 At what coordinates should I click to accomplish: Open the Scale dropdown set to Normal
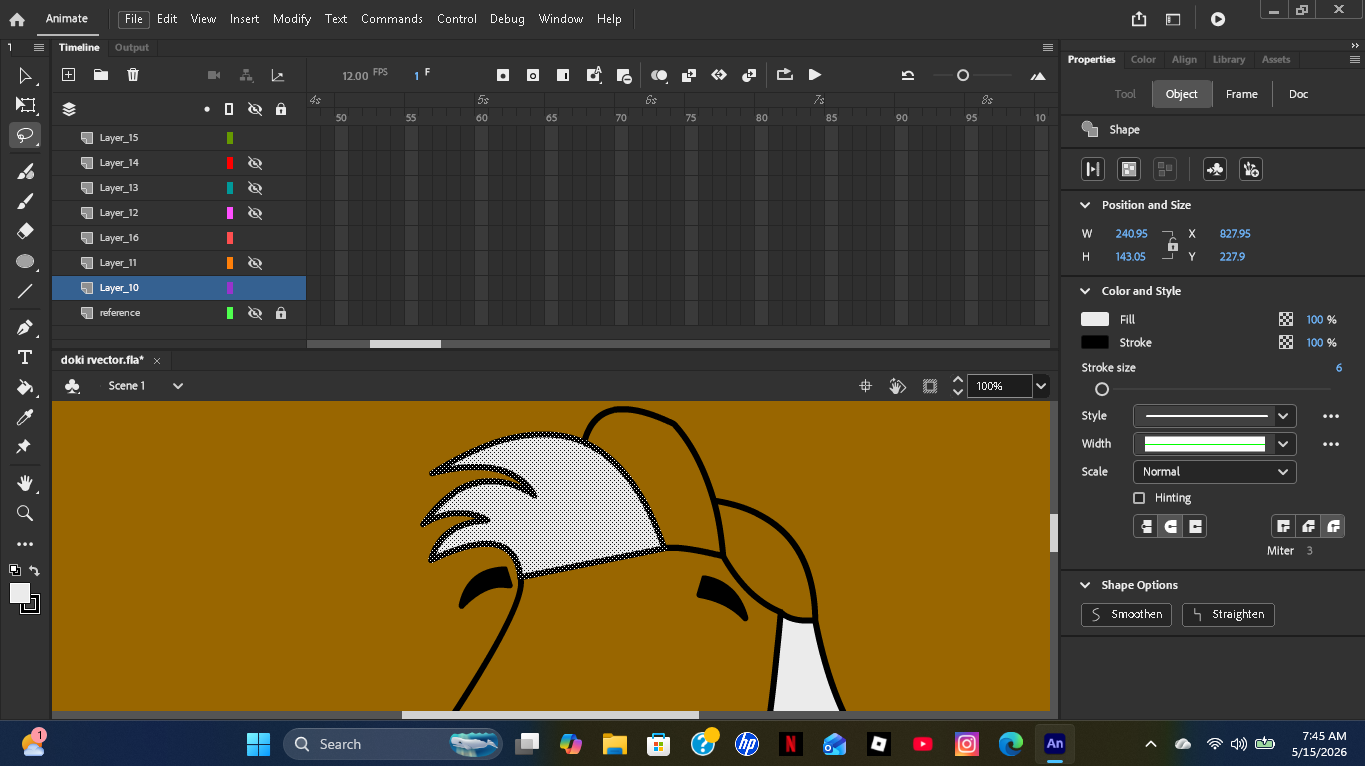(1215, 472)
